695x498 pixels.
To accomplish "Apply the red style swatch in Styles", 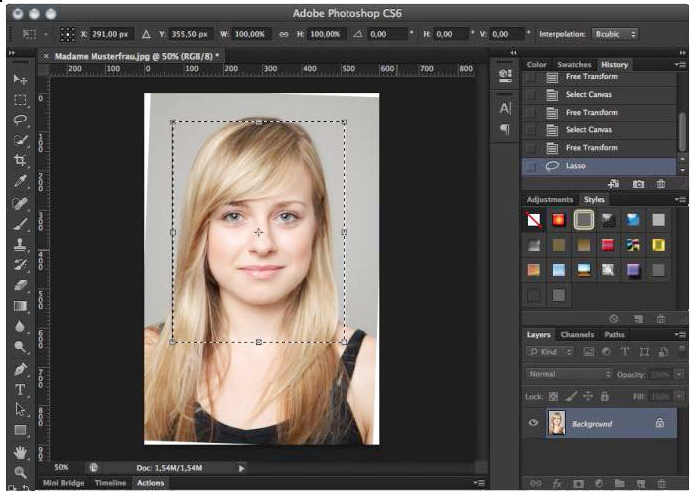I will pyautogui.click(x=608, y=244).
